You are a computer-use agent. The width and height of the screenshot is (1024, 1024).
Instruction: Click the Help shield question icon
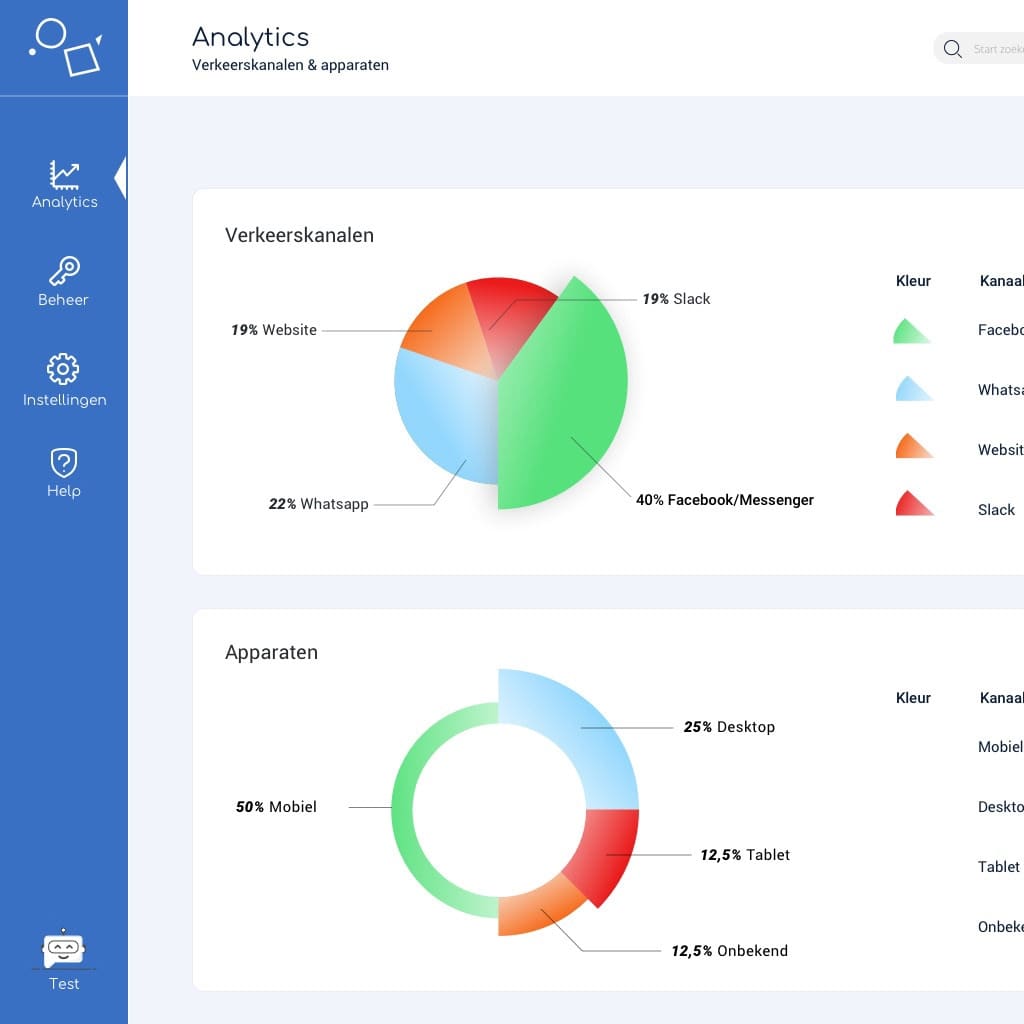pos(63,463)
